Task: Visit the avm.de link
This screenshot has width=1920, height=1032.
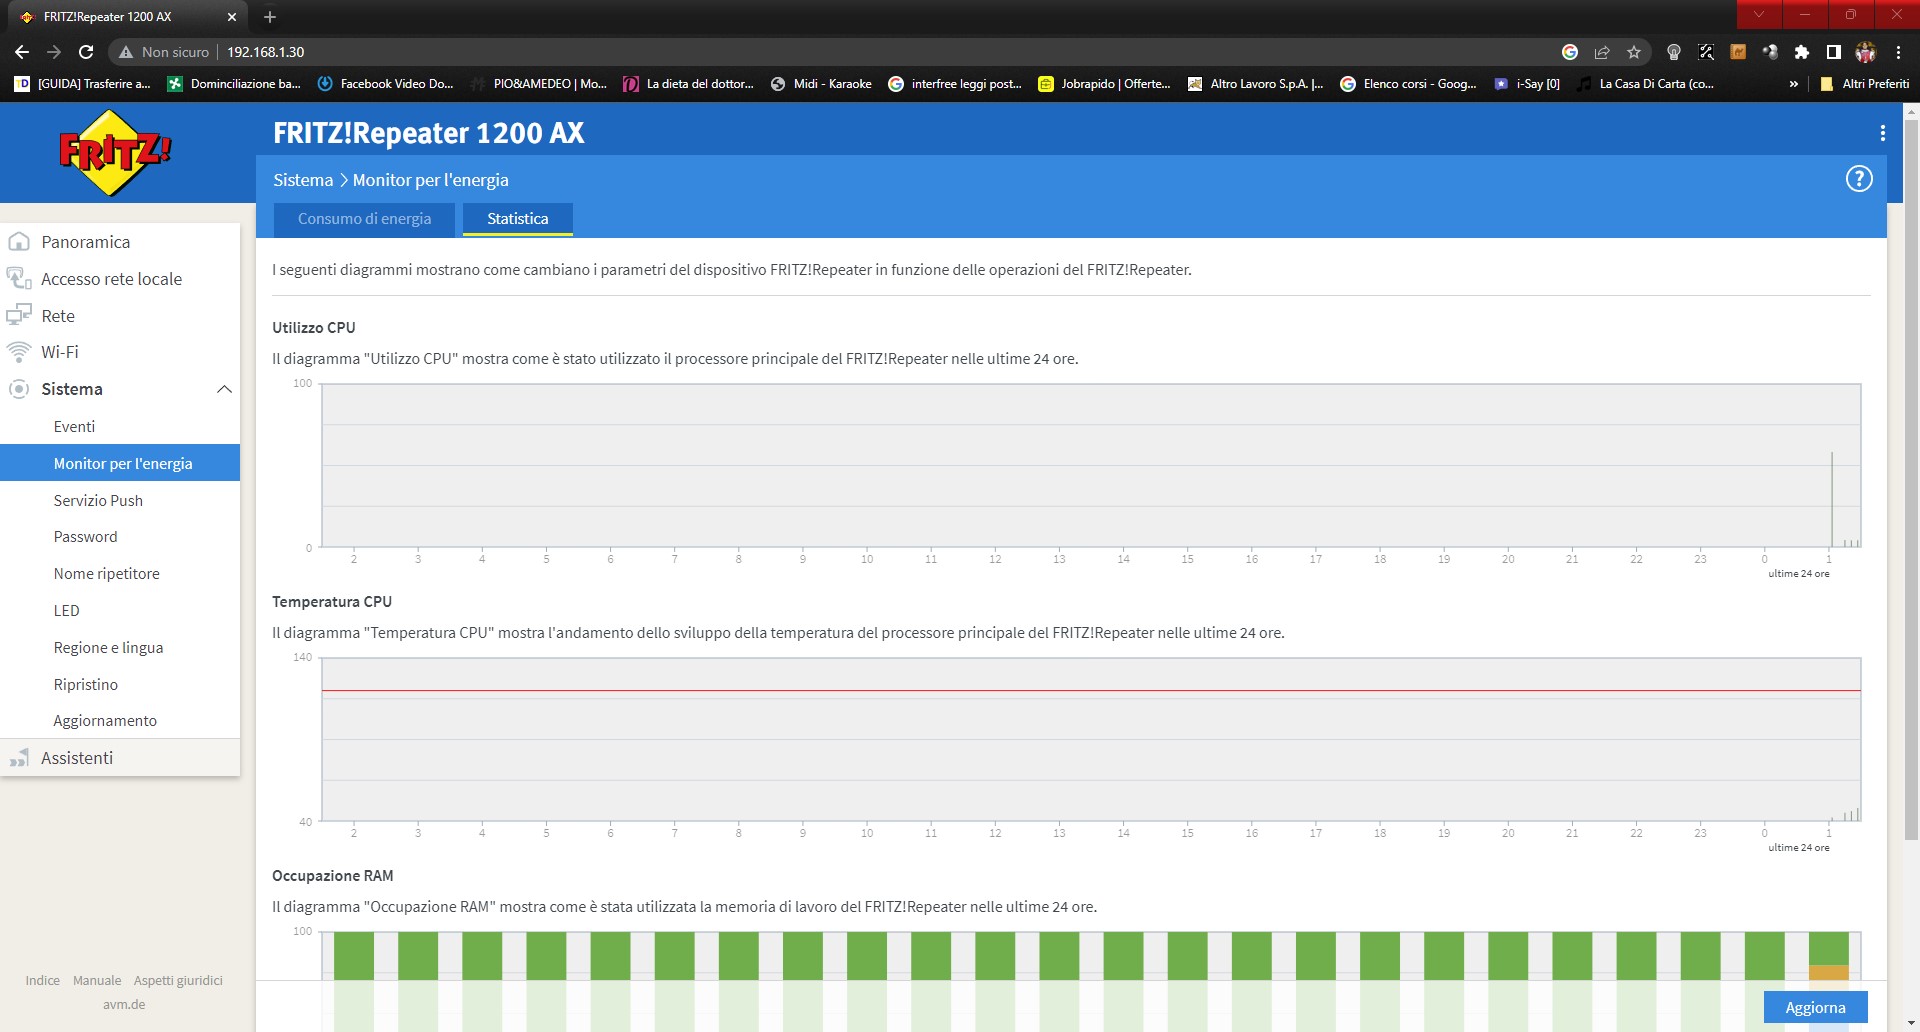Action: (124, 1004)
